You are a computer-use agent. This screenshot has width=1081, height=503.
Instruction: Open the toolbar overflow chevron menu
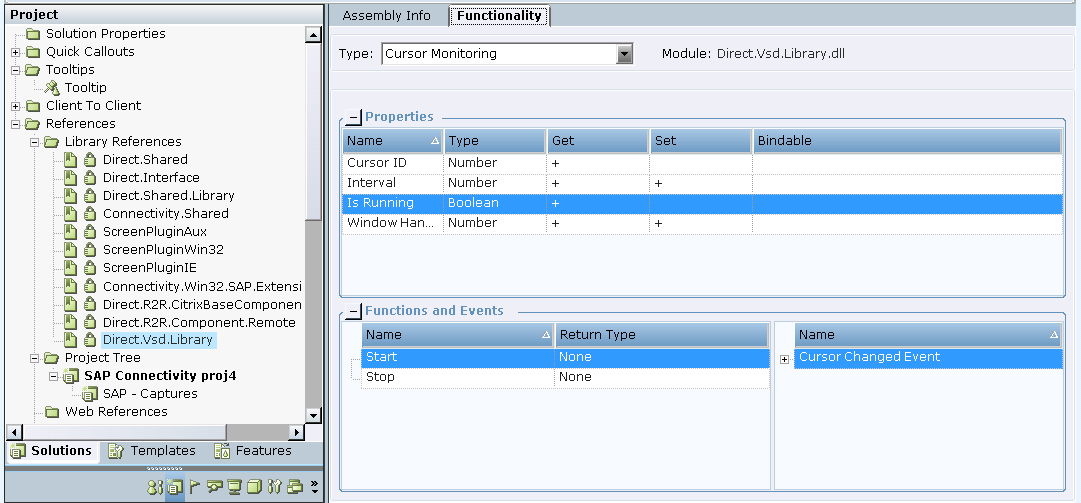(314, 487)
